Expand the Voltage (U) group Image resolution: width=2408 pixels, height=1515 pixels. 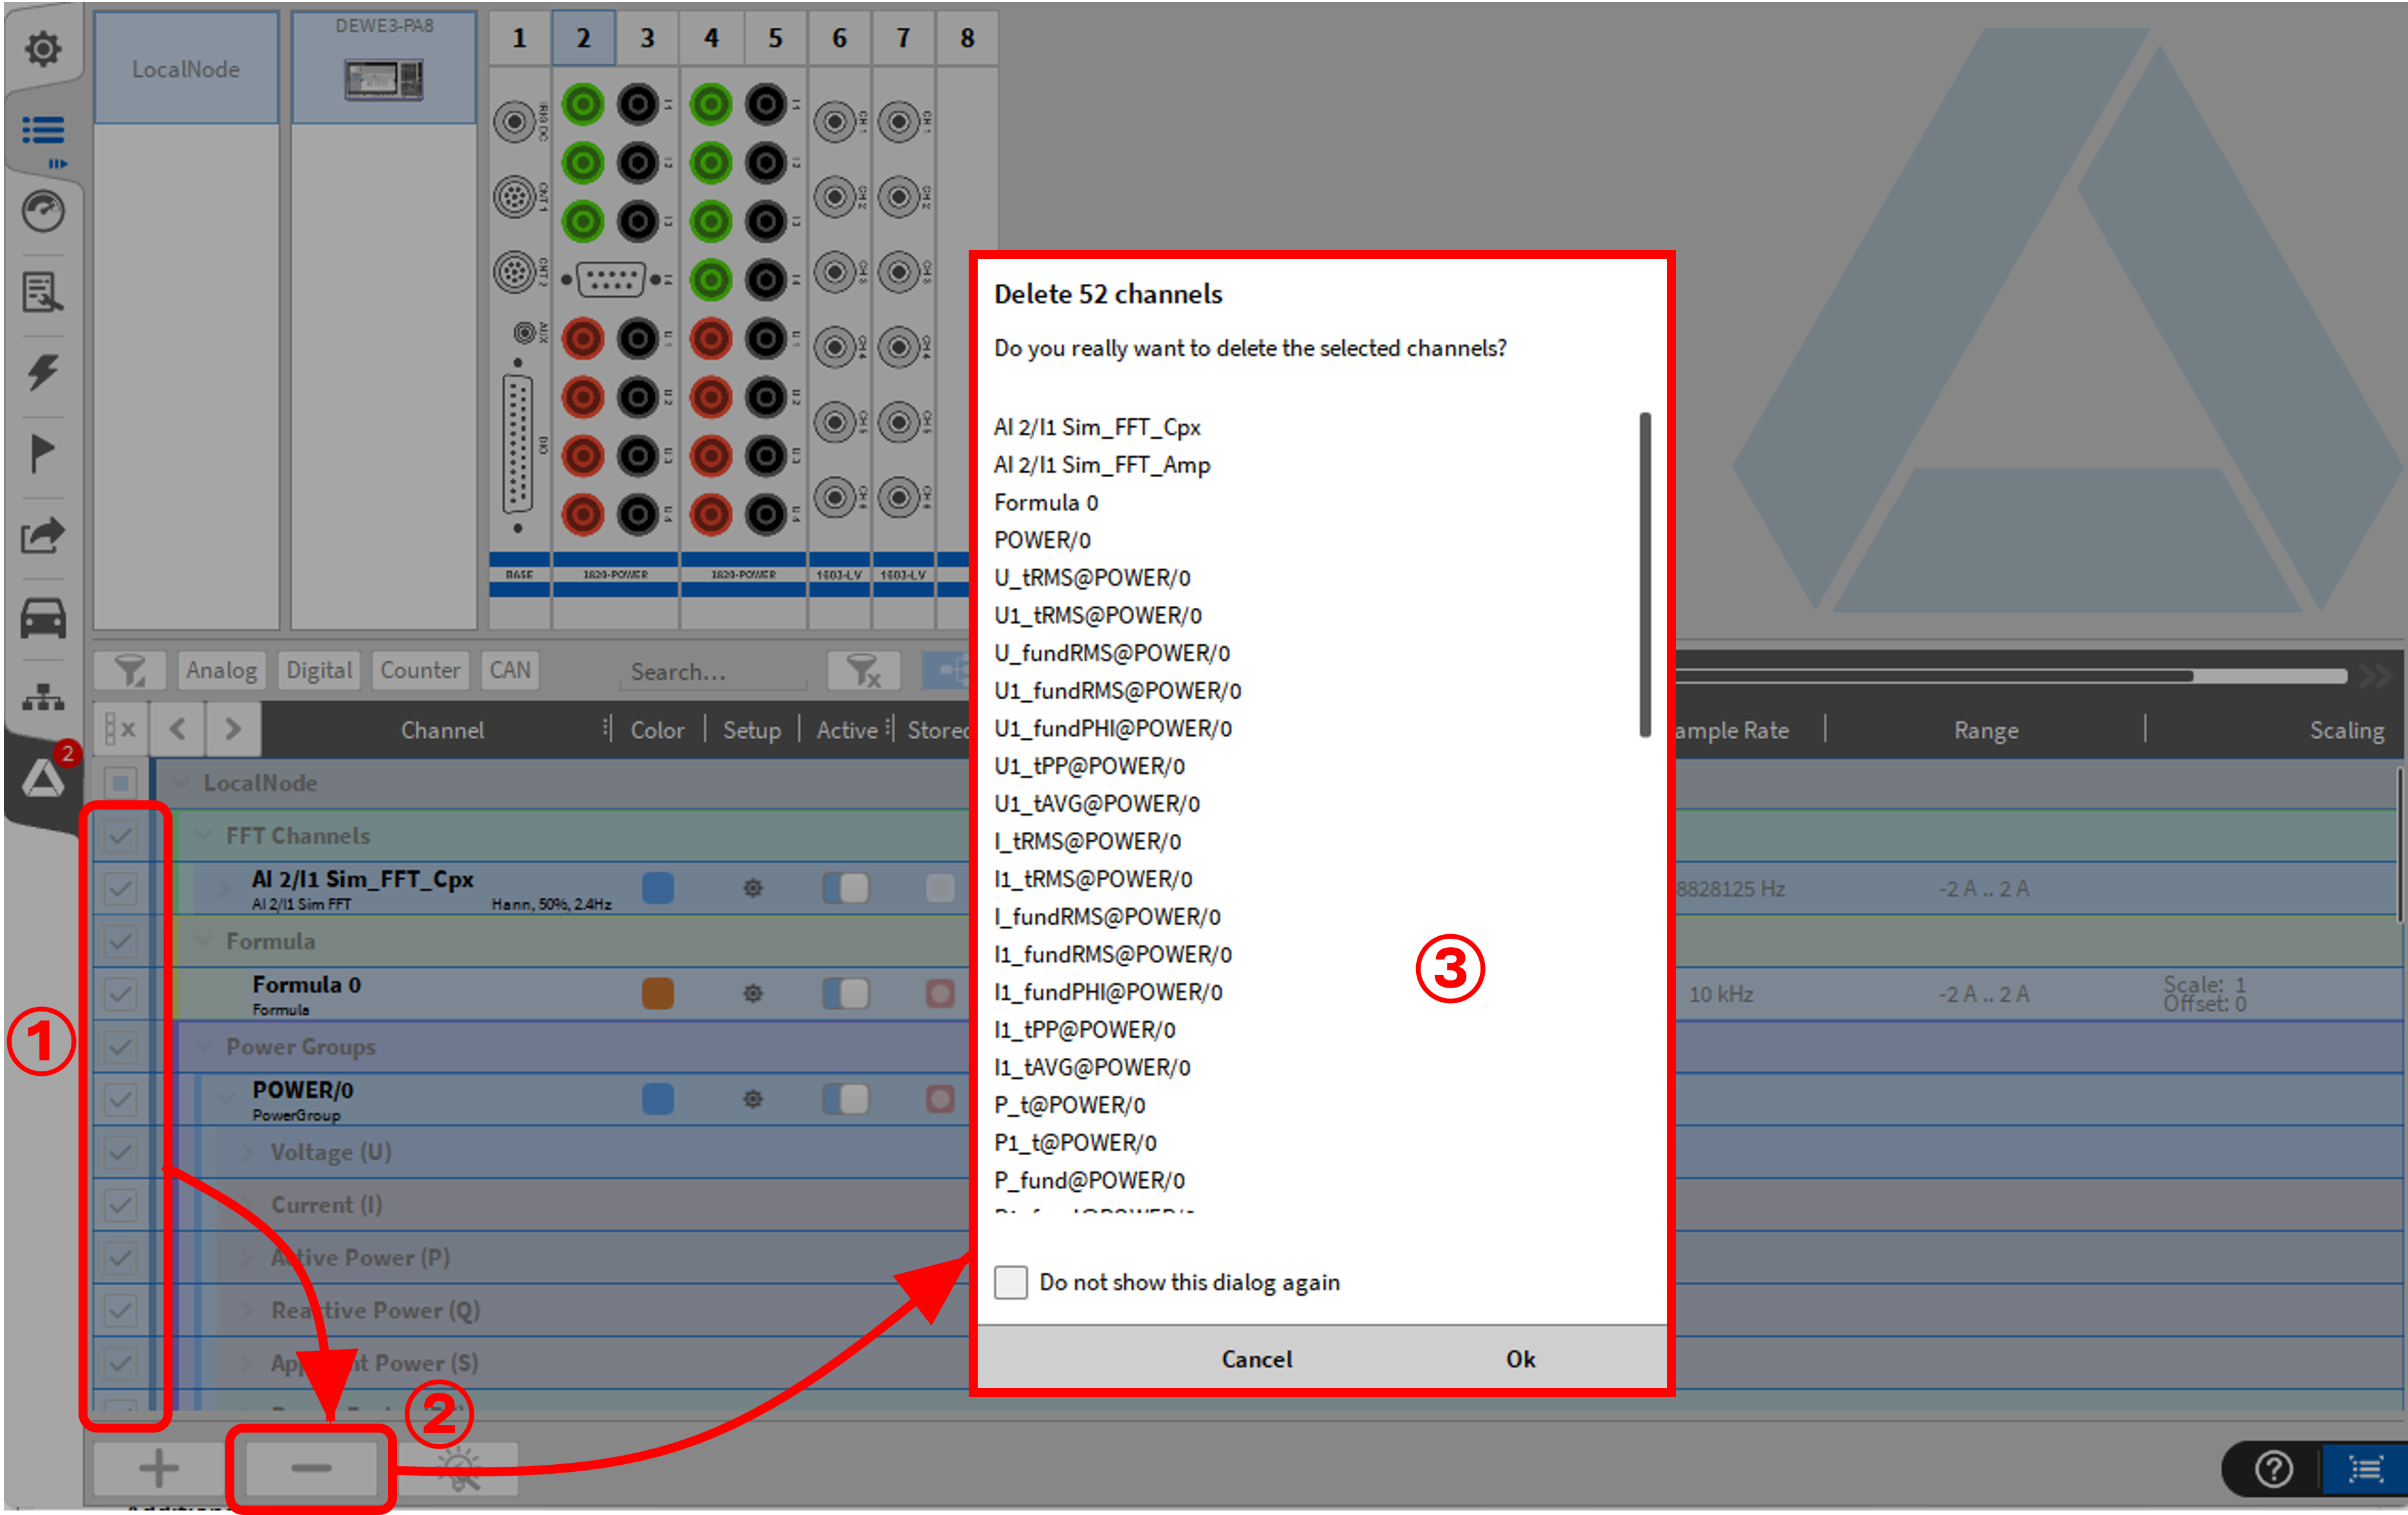tap(248, 1152)
